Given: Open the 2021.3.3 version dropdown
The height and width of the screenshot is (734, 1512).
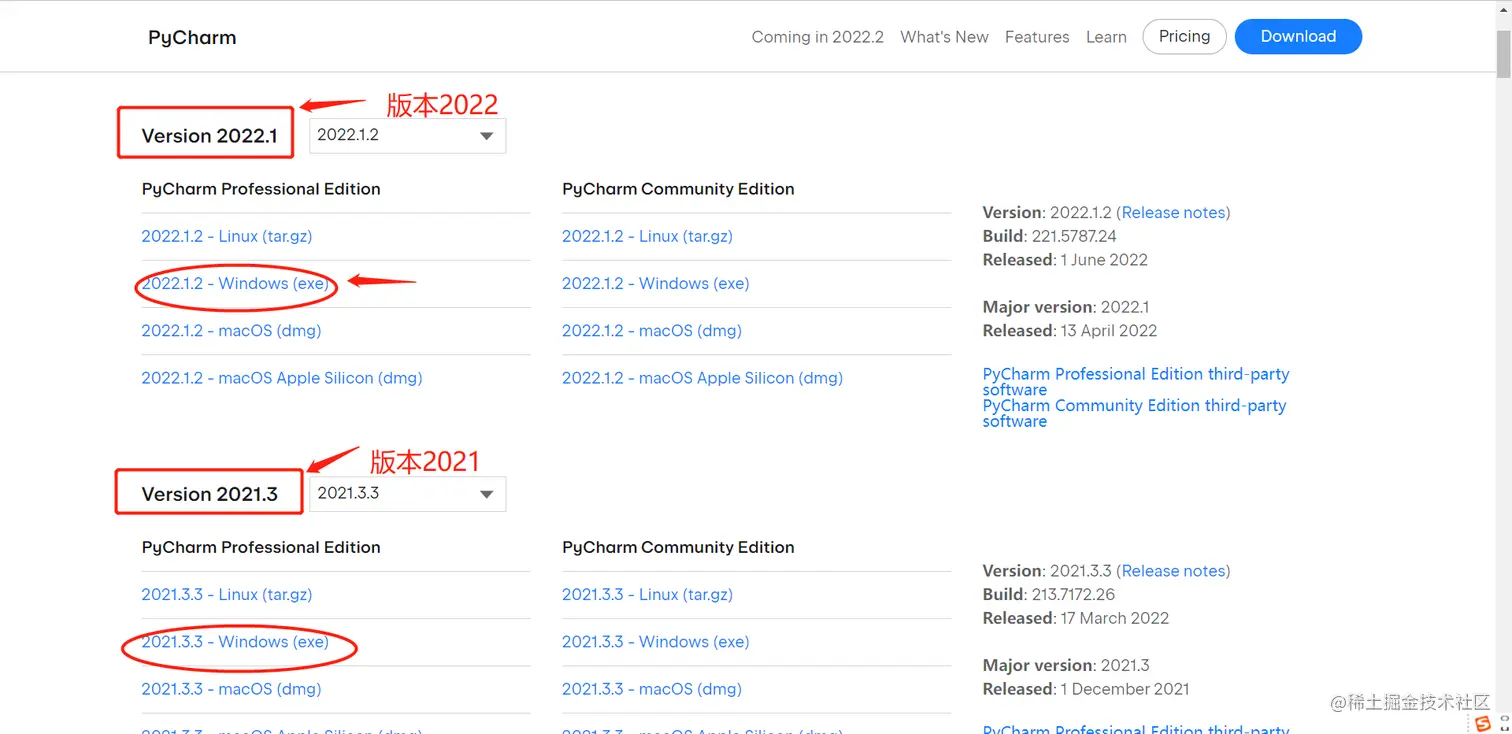Looking at the screenshot, I should [x=407, y=494].
